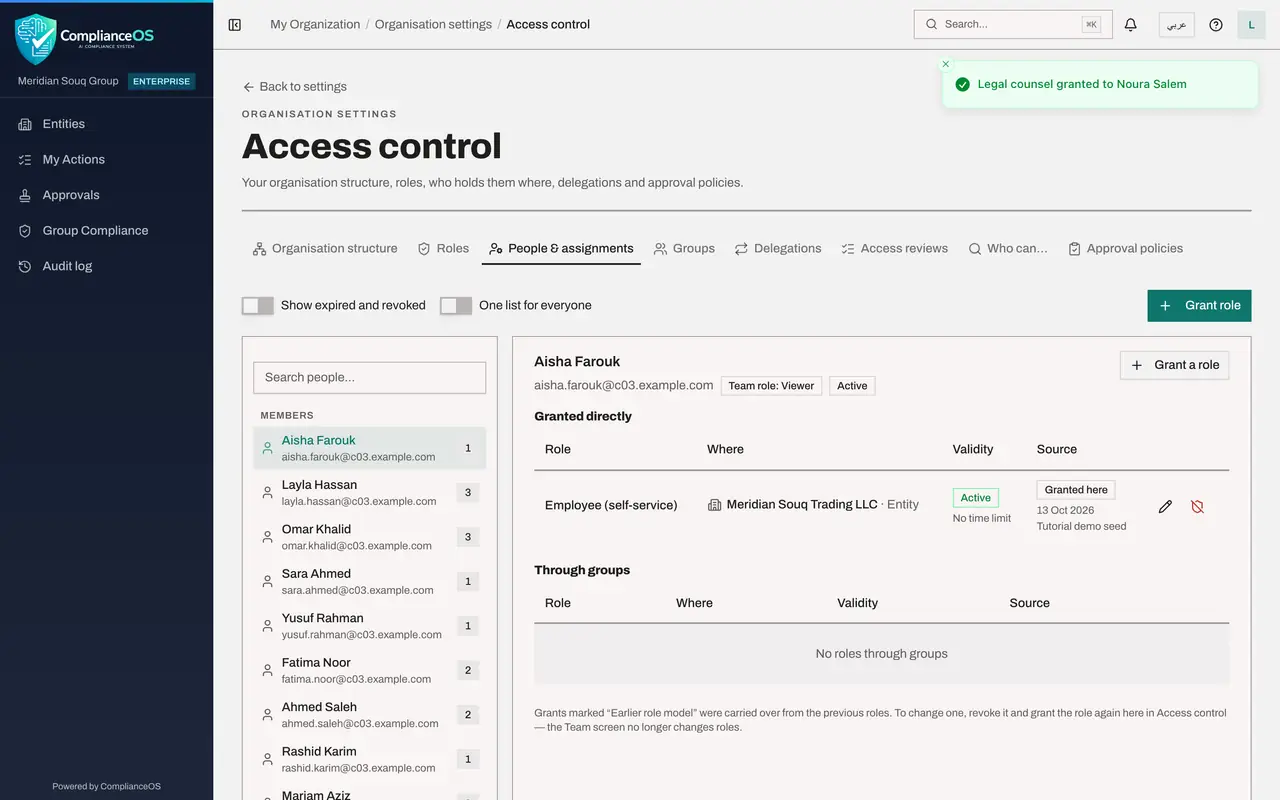The image size is (1280, 800).
Task: Switch language to Arabic
Action: (1177, 25)
